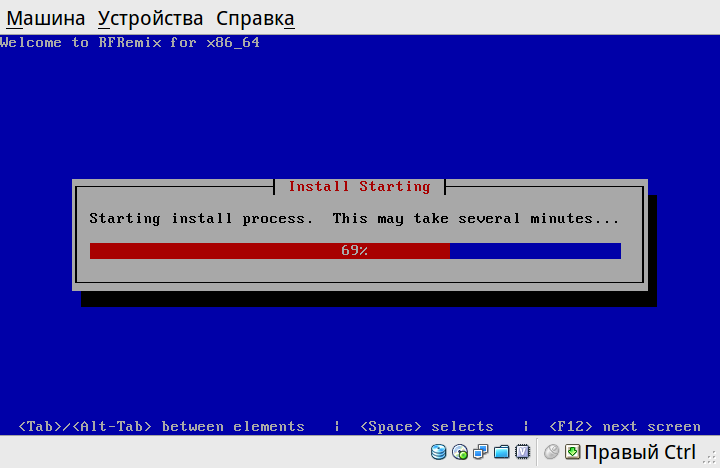The width and height of the screenshot is (720, 468).
Task: Click the shared folders status icon
Action: [501, 452]
